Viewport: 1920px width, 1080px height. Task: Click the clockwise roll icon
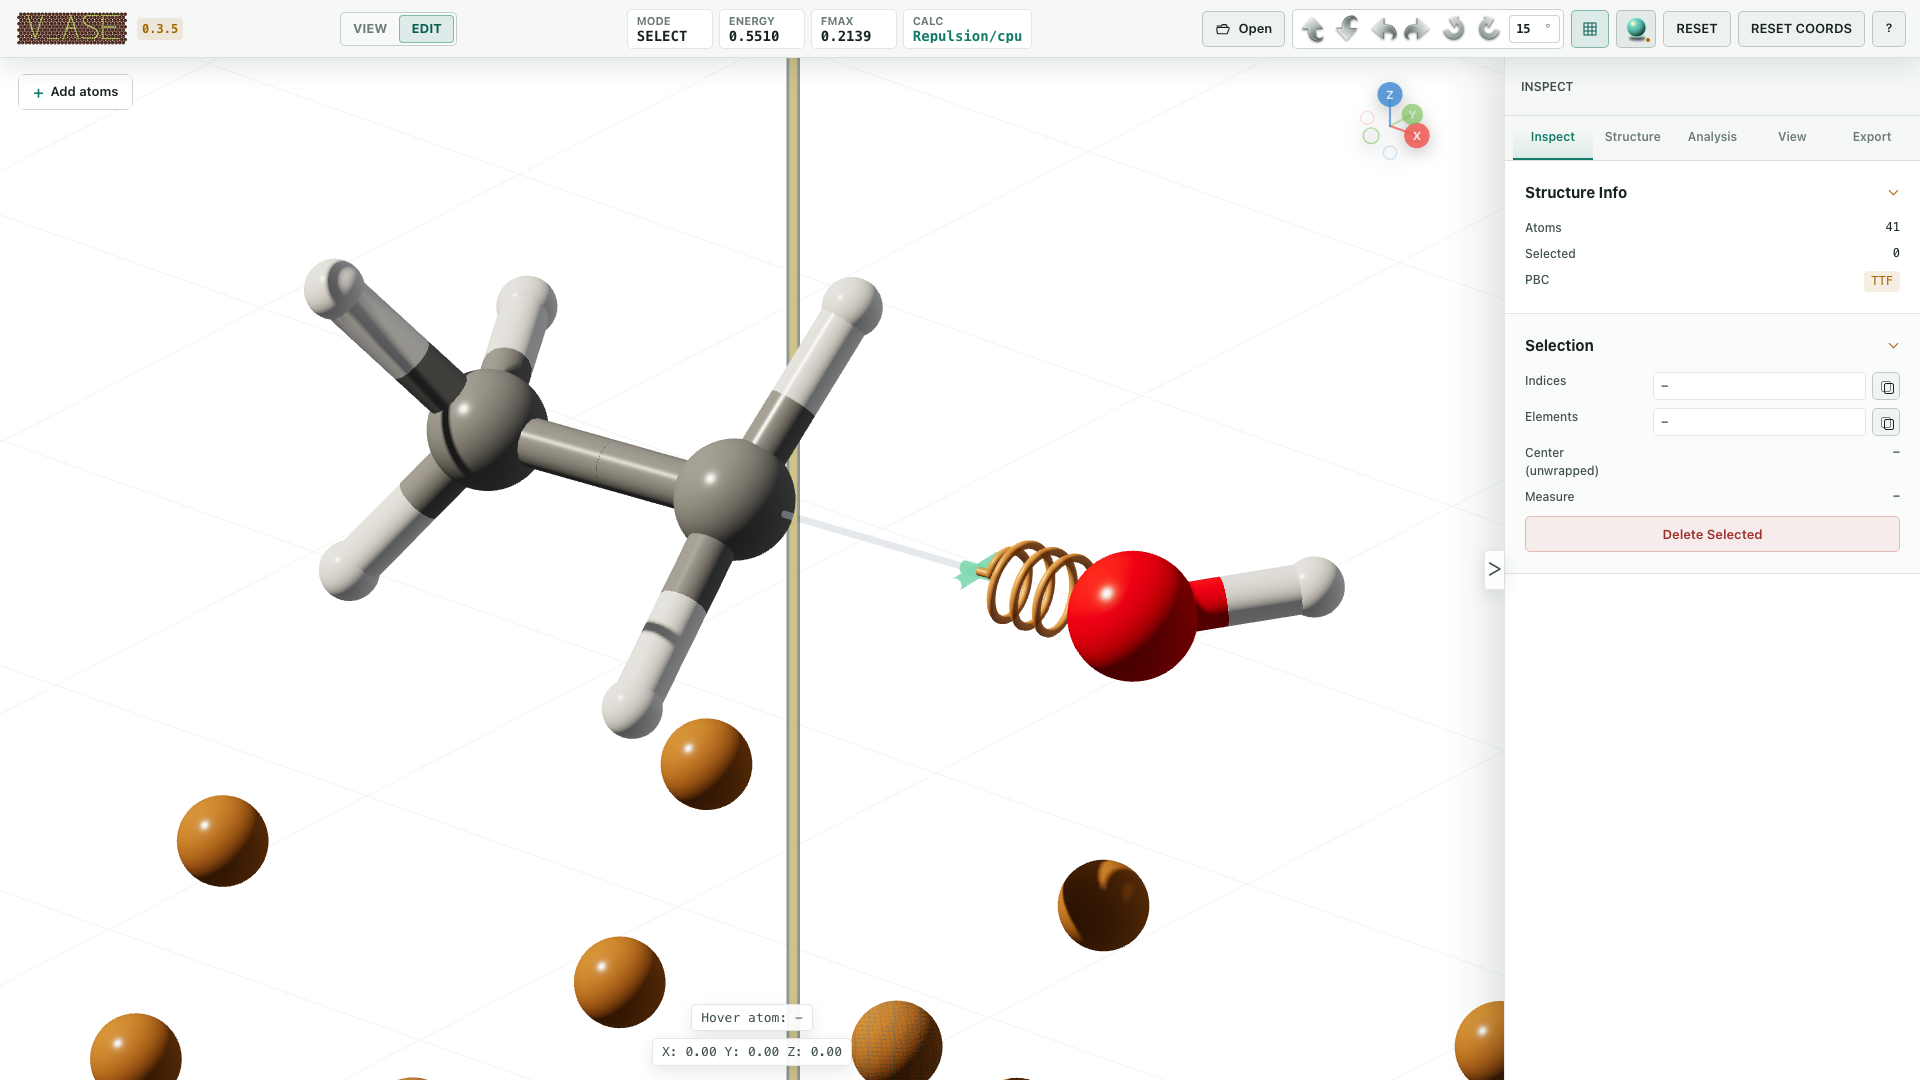point(1489,29)
